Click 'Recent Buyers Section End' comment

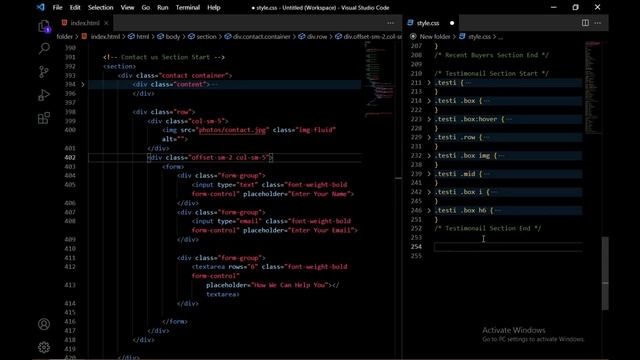[x=491, y=55]
